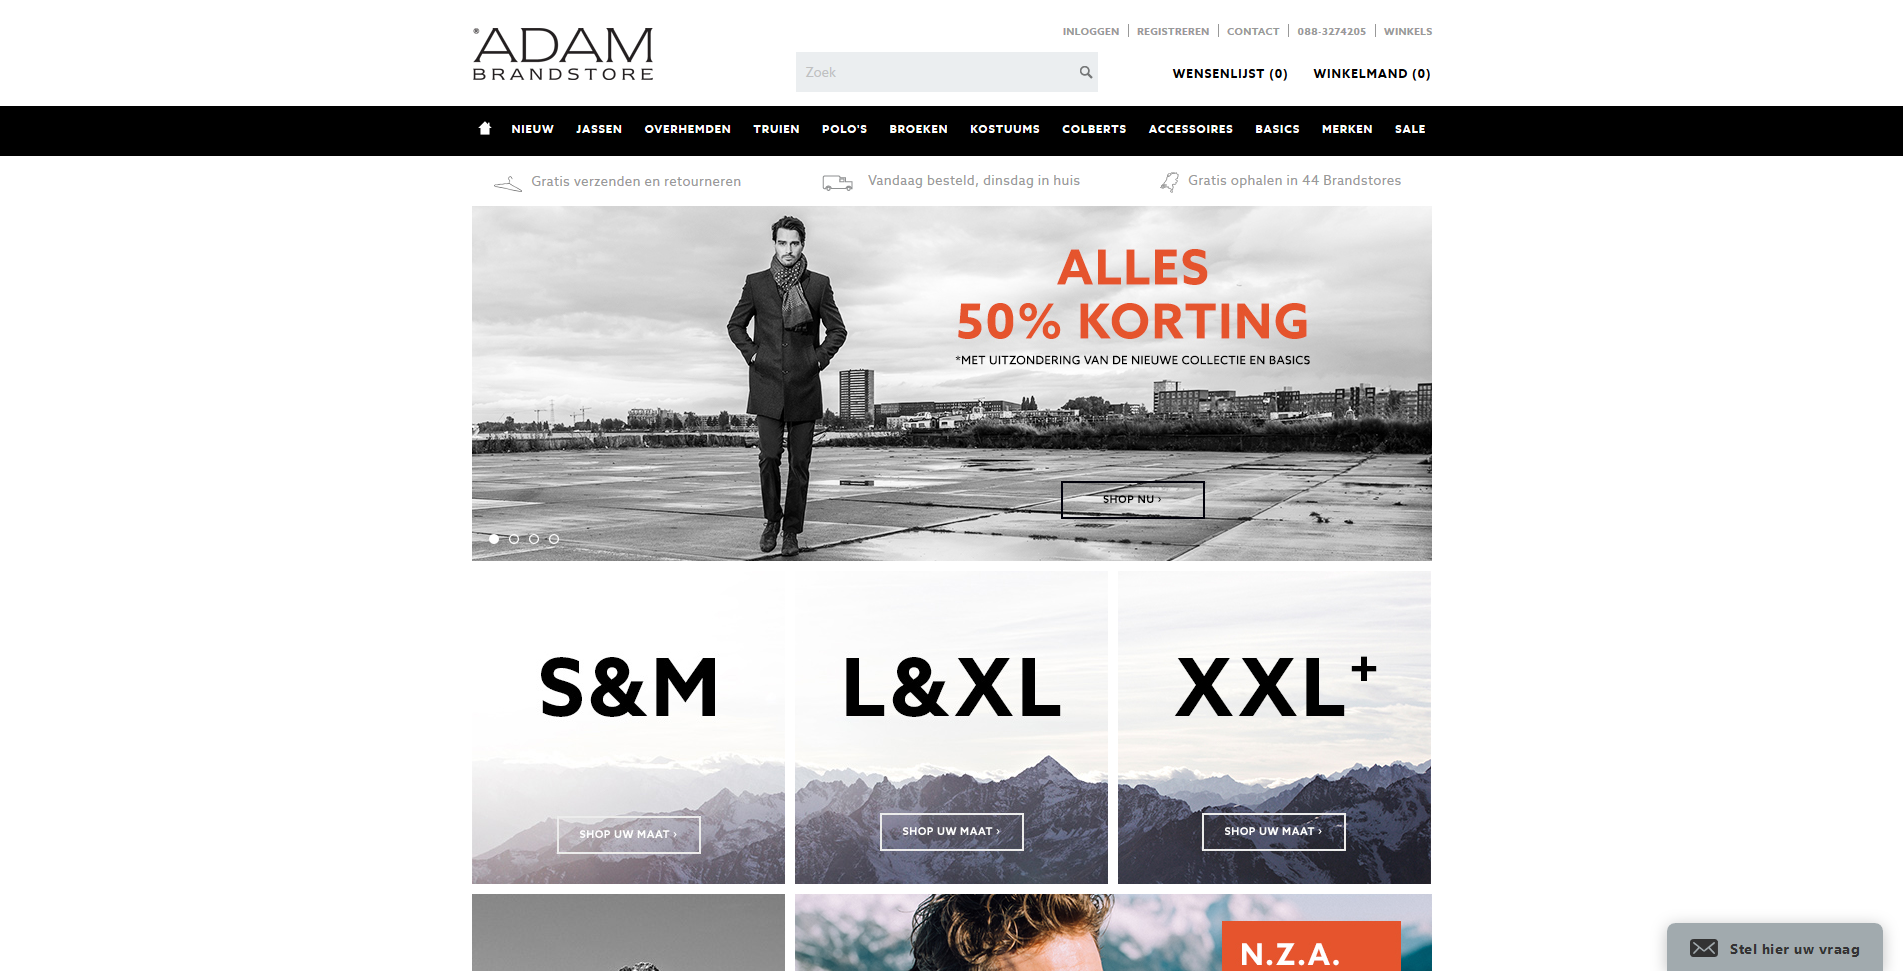Screen dimensions: 1903x971
Task: Click SHOP NU button on banner
Action: tap(1132, 499)
